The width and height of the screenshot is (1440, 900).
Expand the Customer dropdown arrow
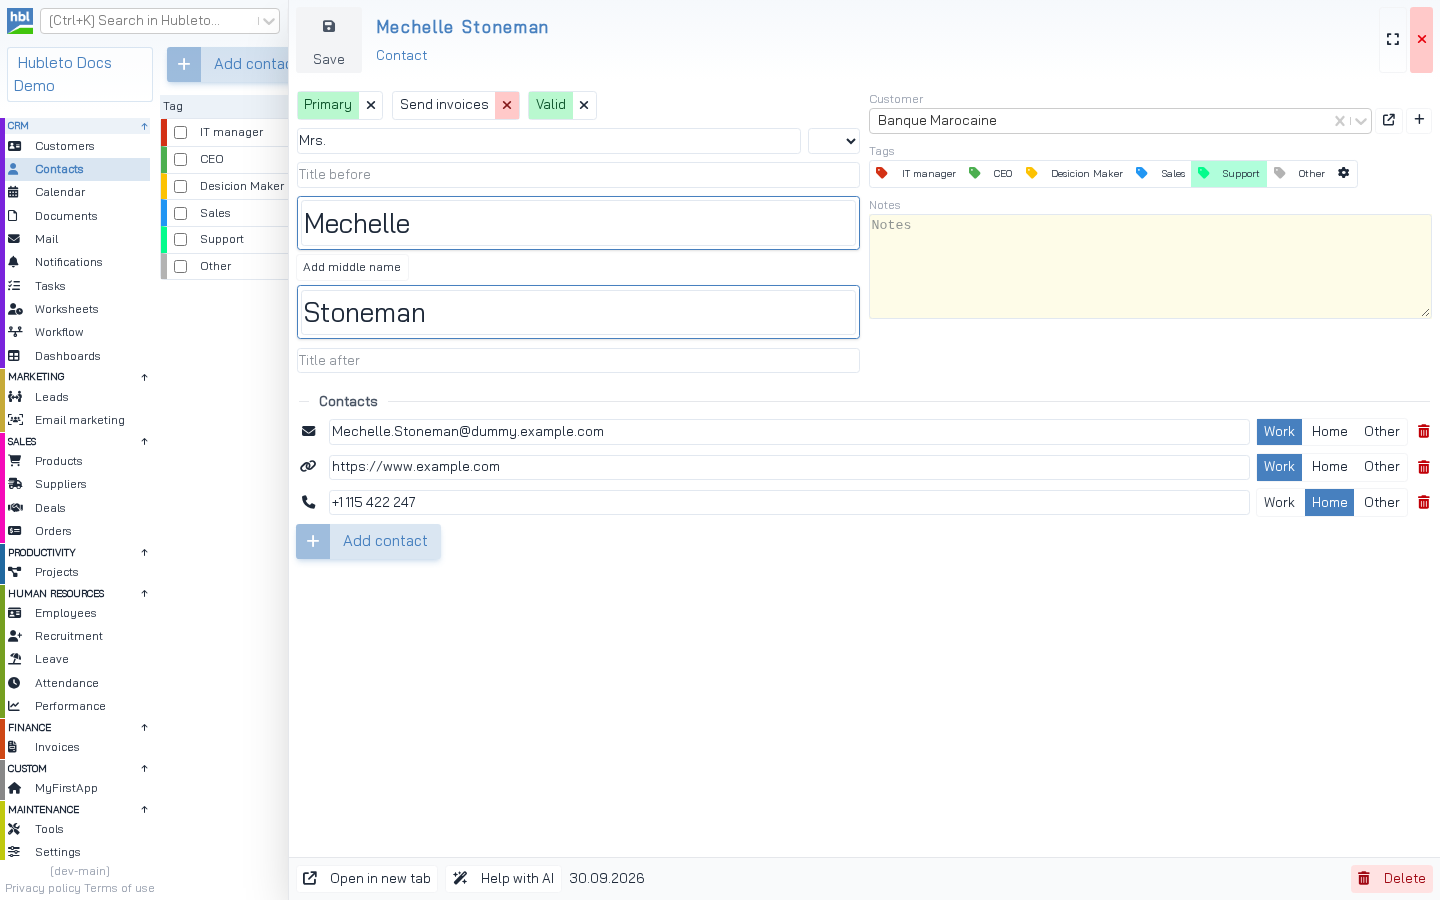pos(1360,121)
